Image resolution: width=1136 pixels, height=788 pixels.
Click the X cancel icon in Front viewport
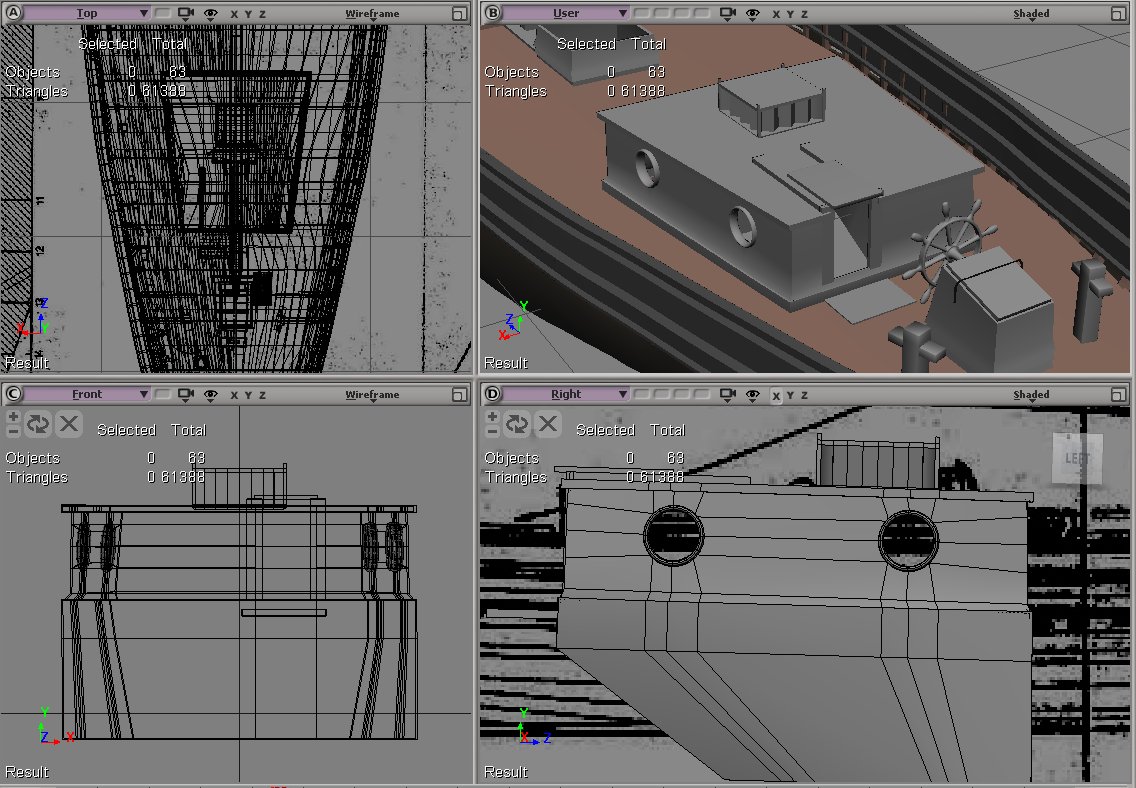coord(68,424)
